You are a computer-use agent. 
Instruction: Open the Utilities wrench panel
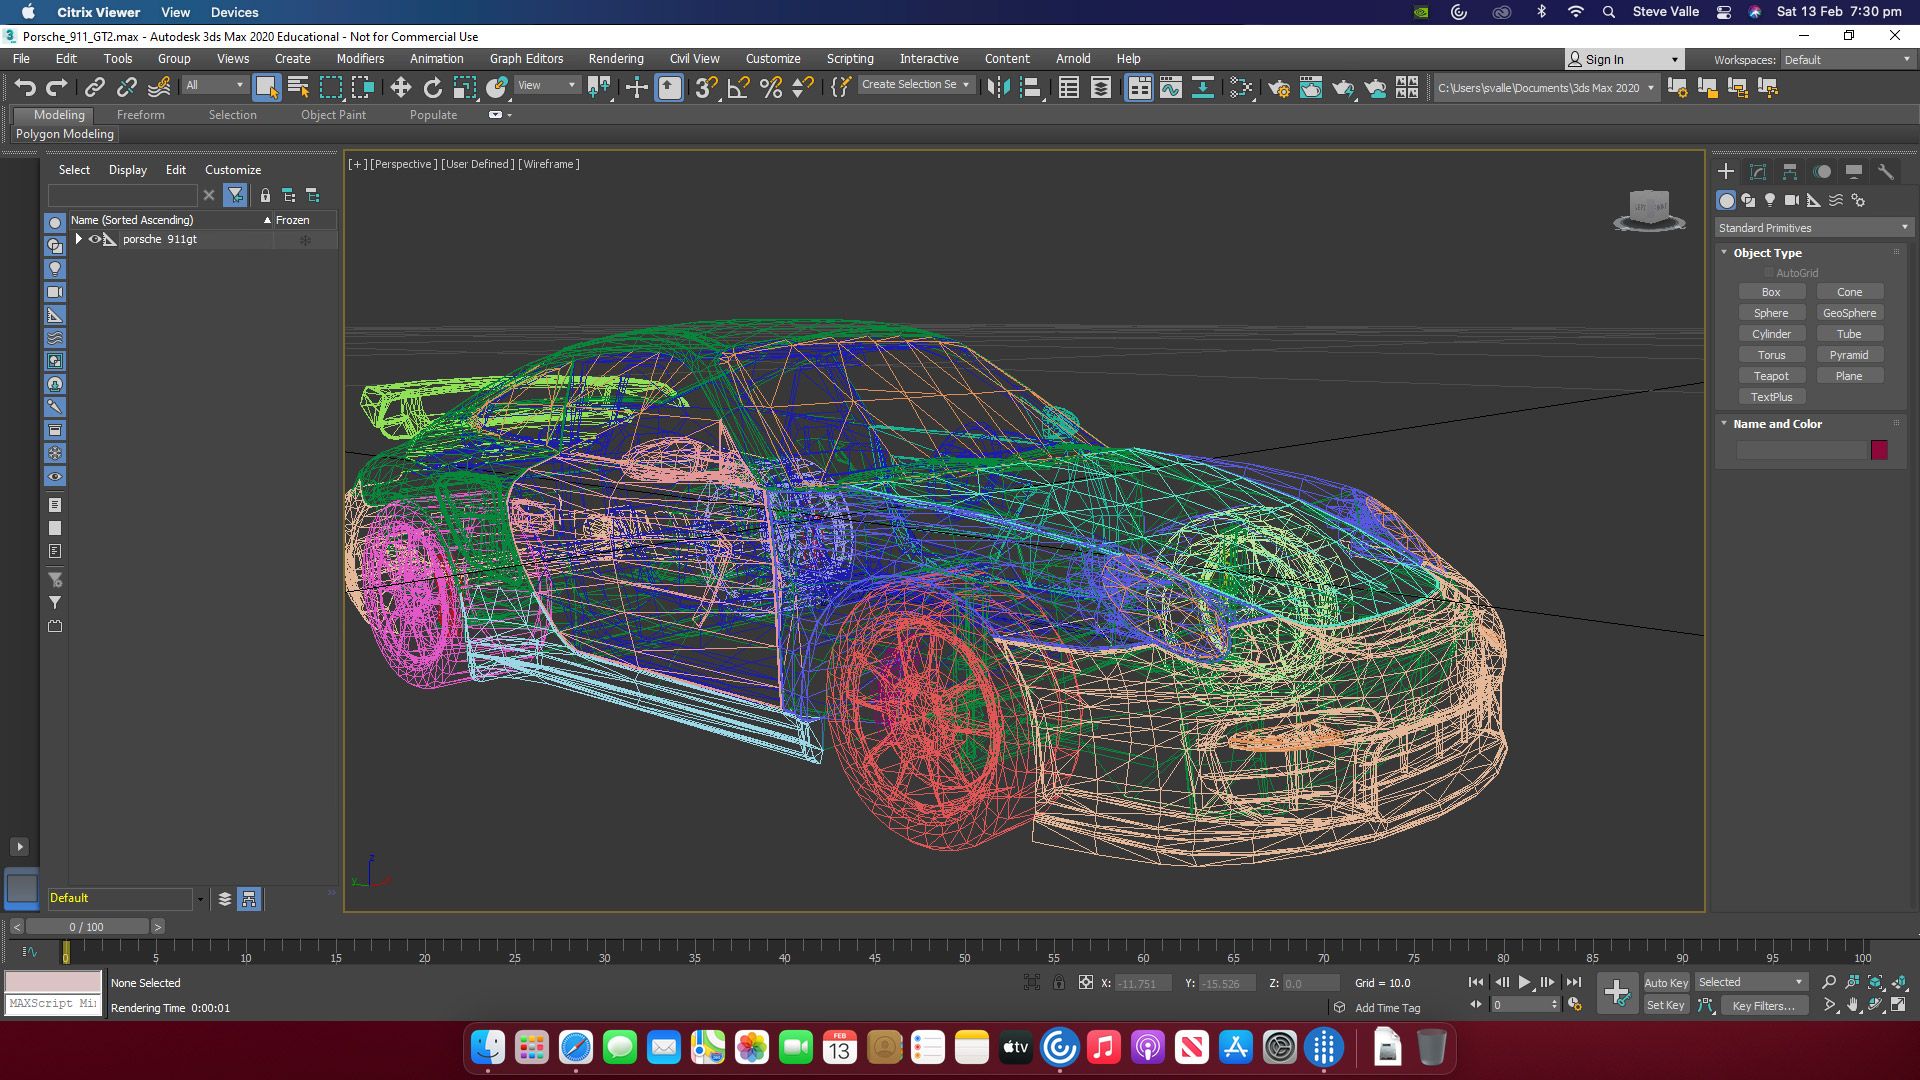click(1885, 172)
